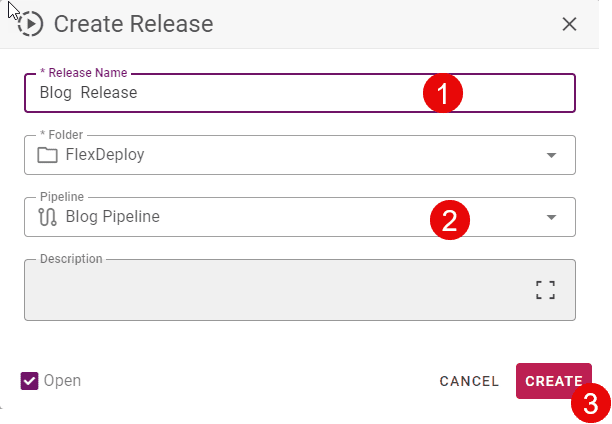Close the Create Release dialog

569,24
